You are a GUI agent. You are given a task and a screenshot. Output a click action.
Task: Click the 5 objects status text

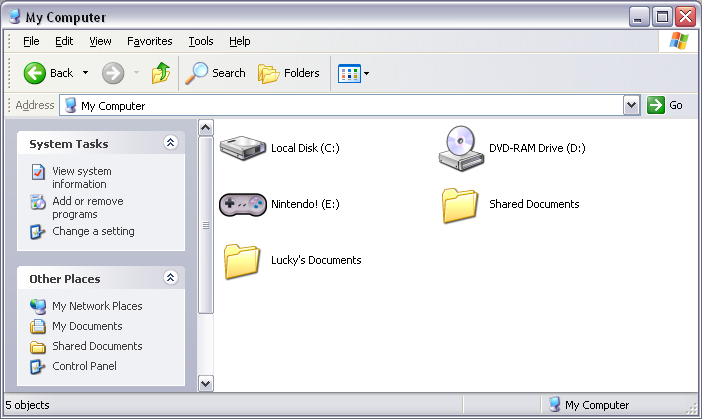click(x=27, y=405)
